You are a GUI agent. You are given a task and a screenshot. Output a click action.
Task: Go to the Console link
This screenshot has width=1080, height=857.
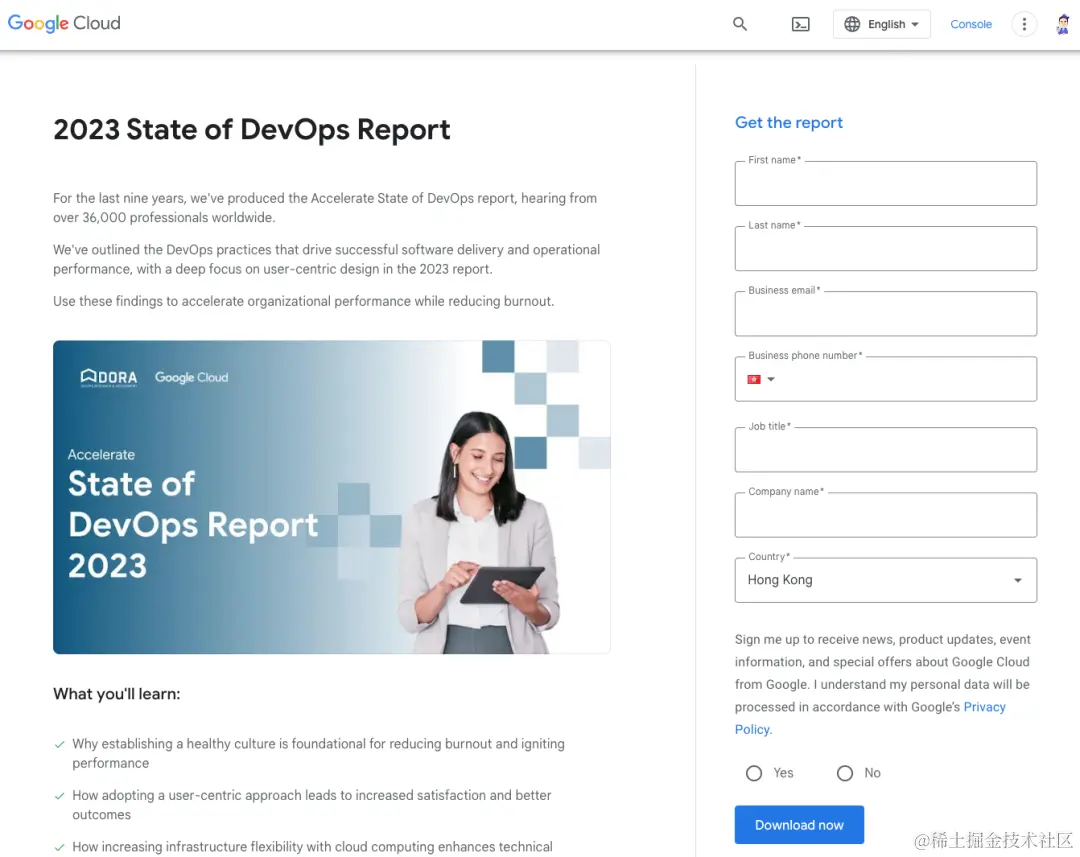970,24
